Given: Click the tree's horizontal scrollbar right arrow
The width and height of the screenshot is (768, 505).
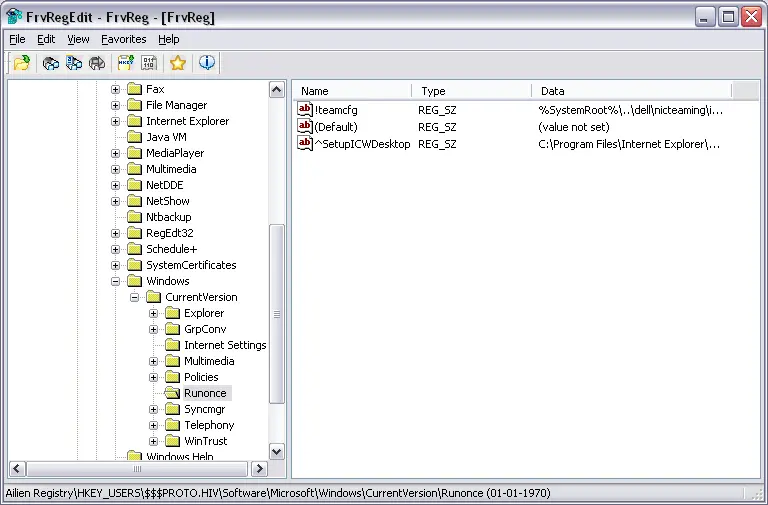Looking at the screenshot, I should click(259, 469).
